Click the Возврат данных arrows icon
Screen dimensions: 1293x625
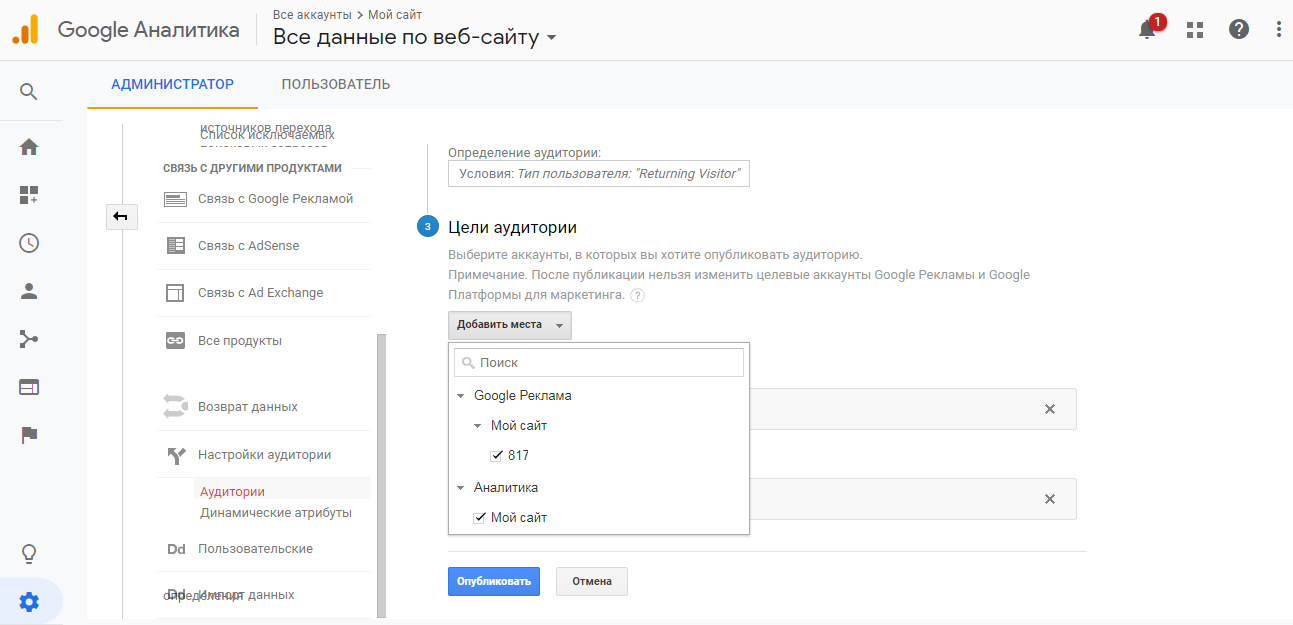tap(176, 406)
